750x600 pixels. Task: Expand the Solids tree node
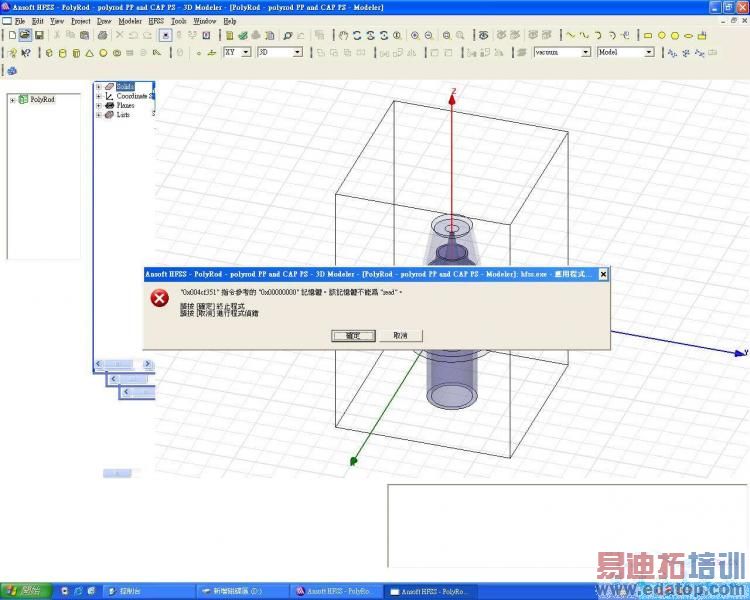(x=99, y=87)
